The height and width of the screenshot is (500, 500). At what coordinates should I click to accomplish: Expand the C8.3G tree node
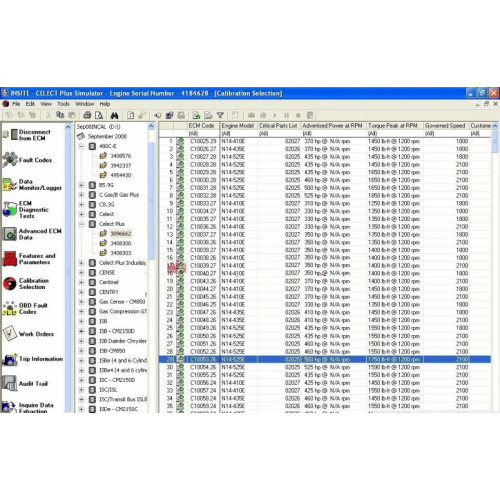point(82,204)
